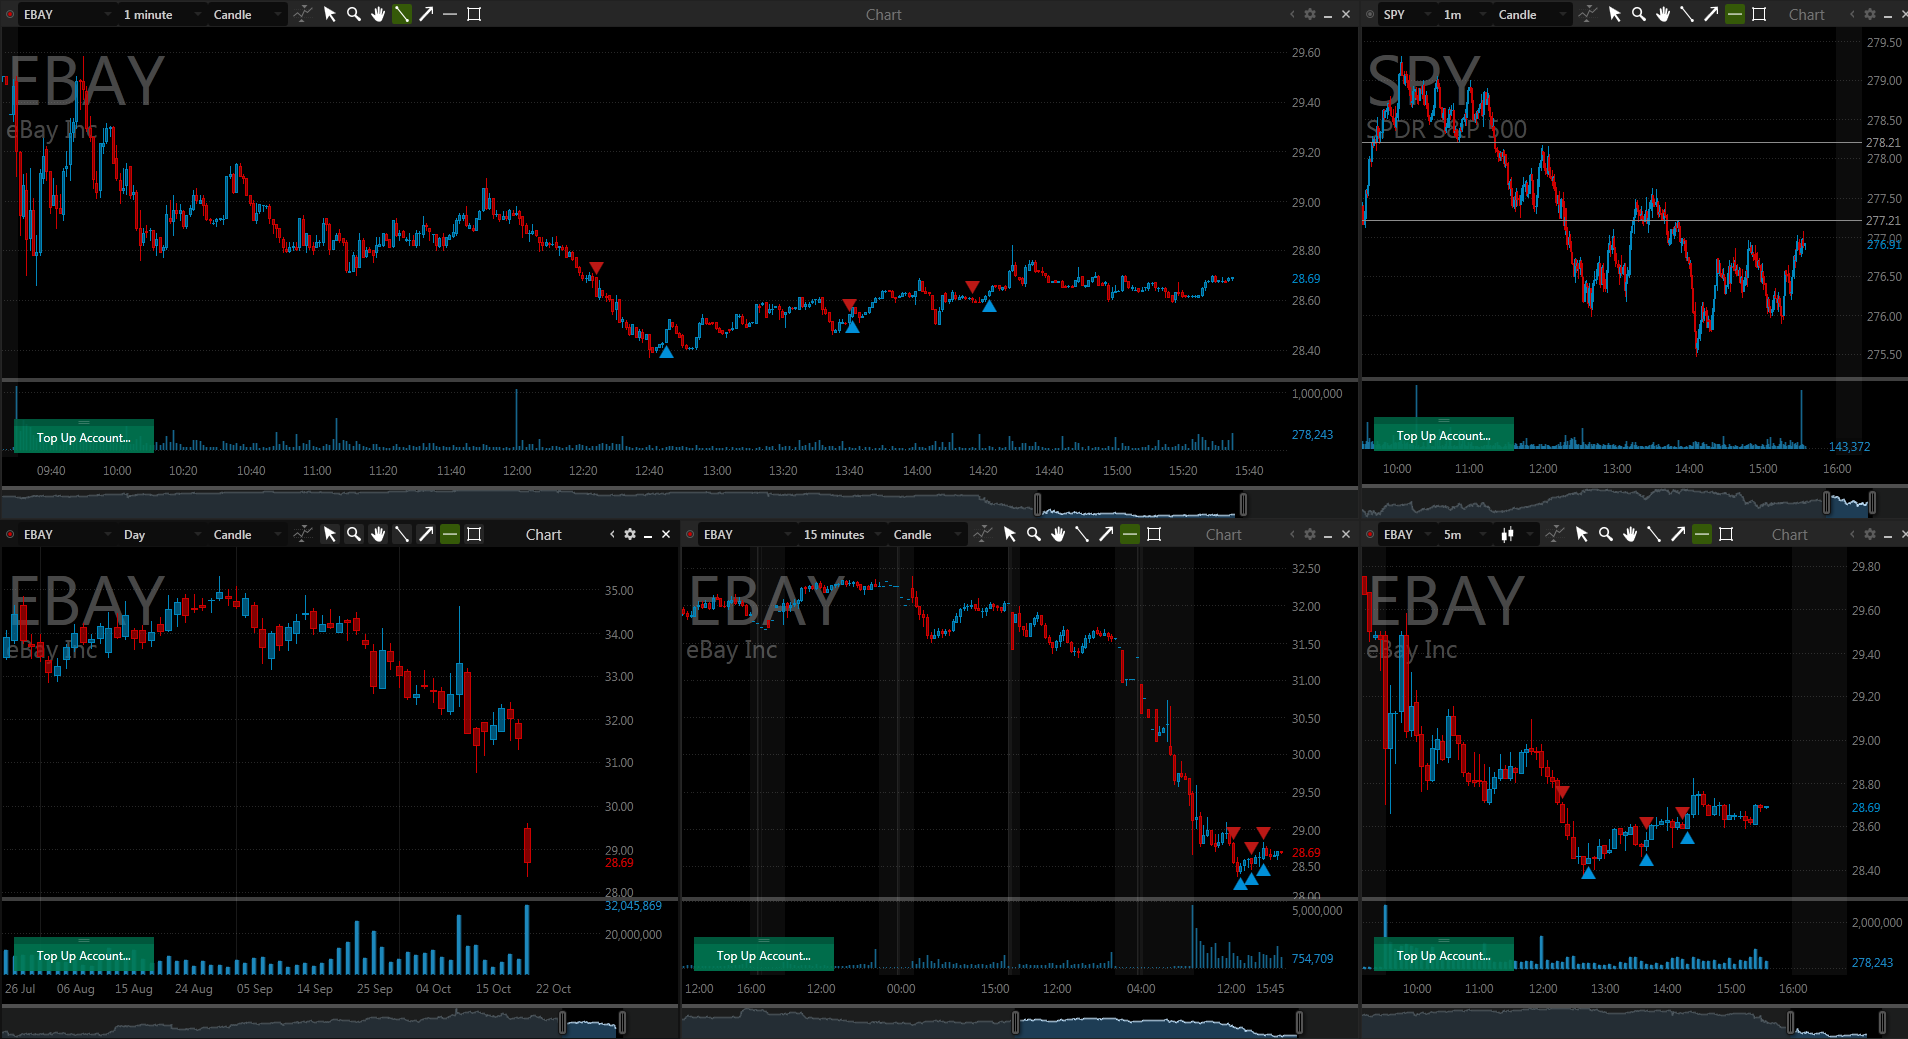Screen dimensions: 1908x1039
Task: Select rectangle tool in EBAY Day chart
Action: (474, 534)
